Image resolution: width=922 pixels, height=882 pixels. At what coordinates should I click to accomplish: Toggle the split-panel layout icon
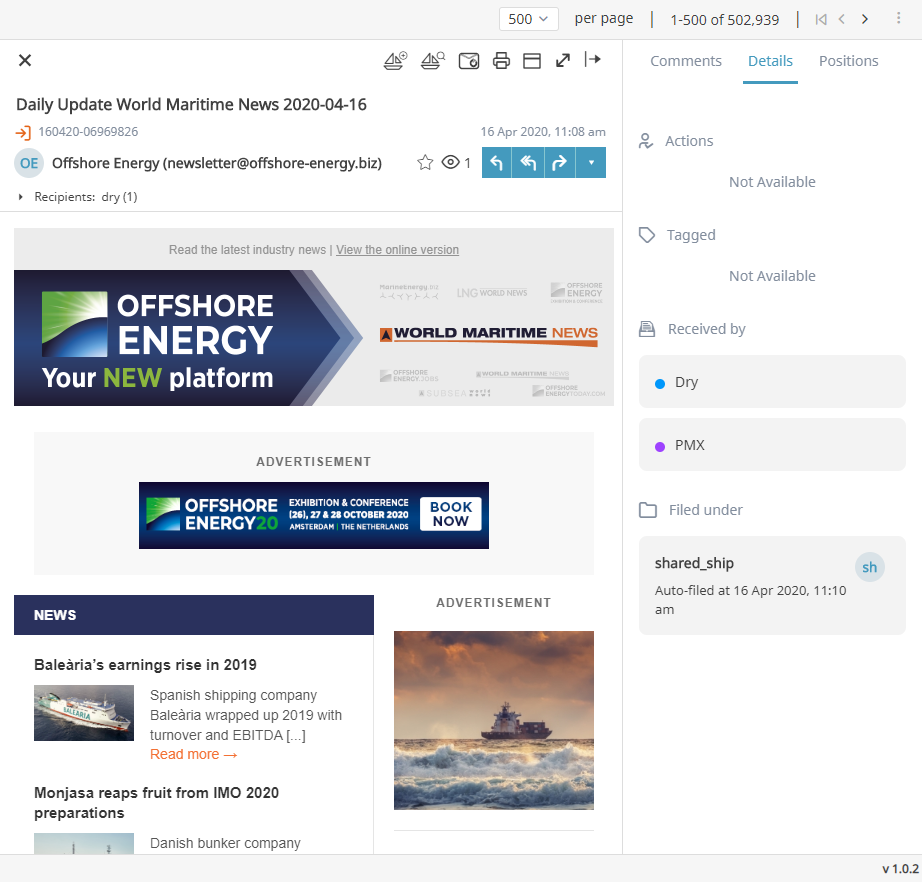[532, 61]
